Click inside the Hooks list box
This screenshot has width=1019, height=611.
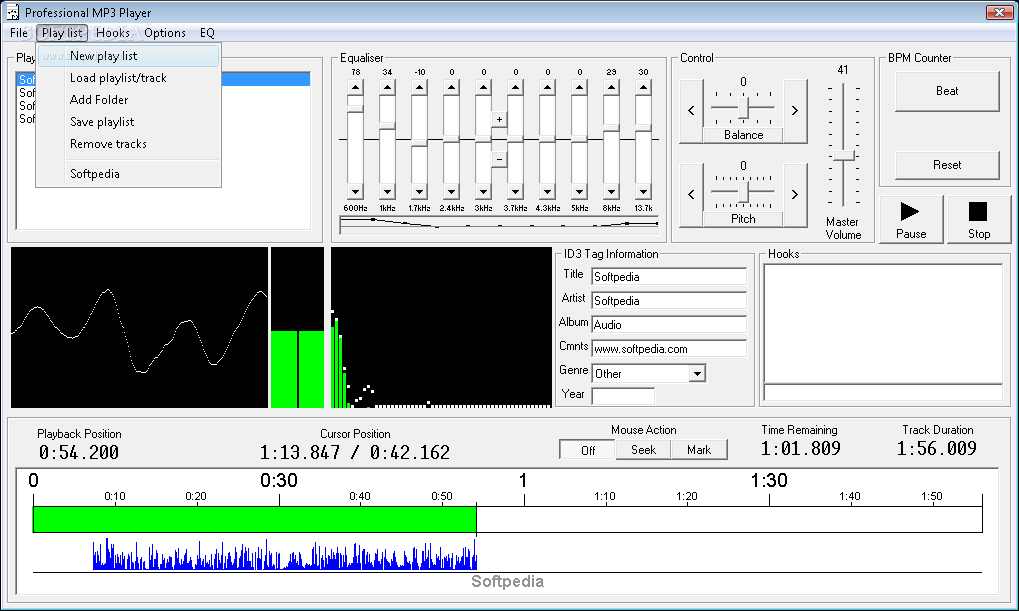click(883, 324)
